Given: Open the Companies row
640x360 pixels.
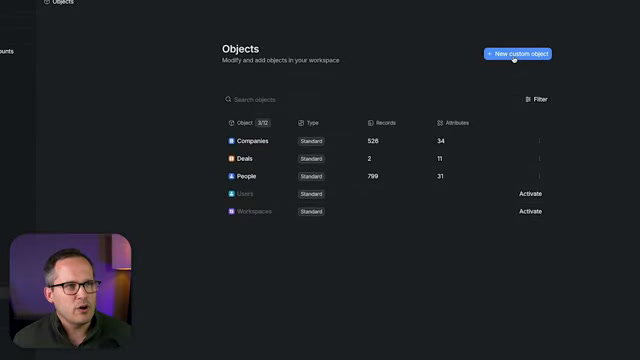Looking at the screenshot, I should pyautogui.click(x=387, y=141).
